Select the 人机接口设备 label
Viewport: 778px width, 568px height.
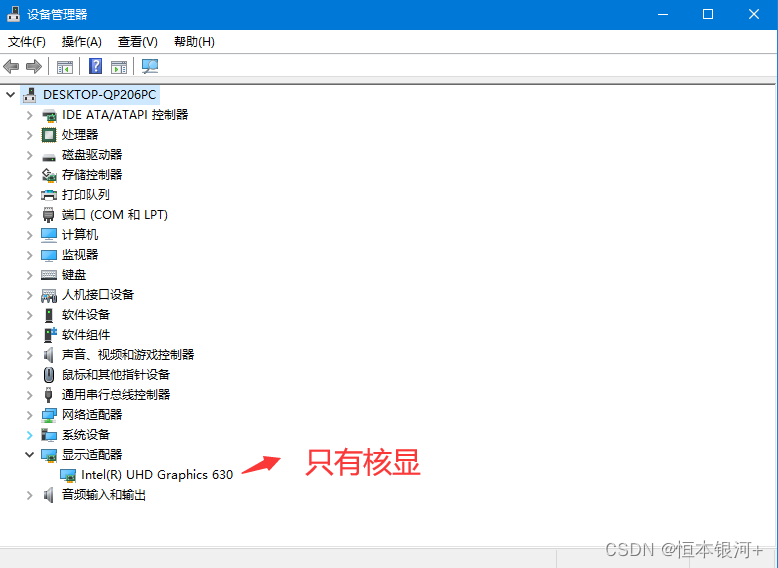click(98, 295)
